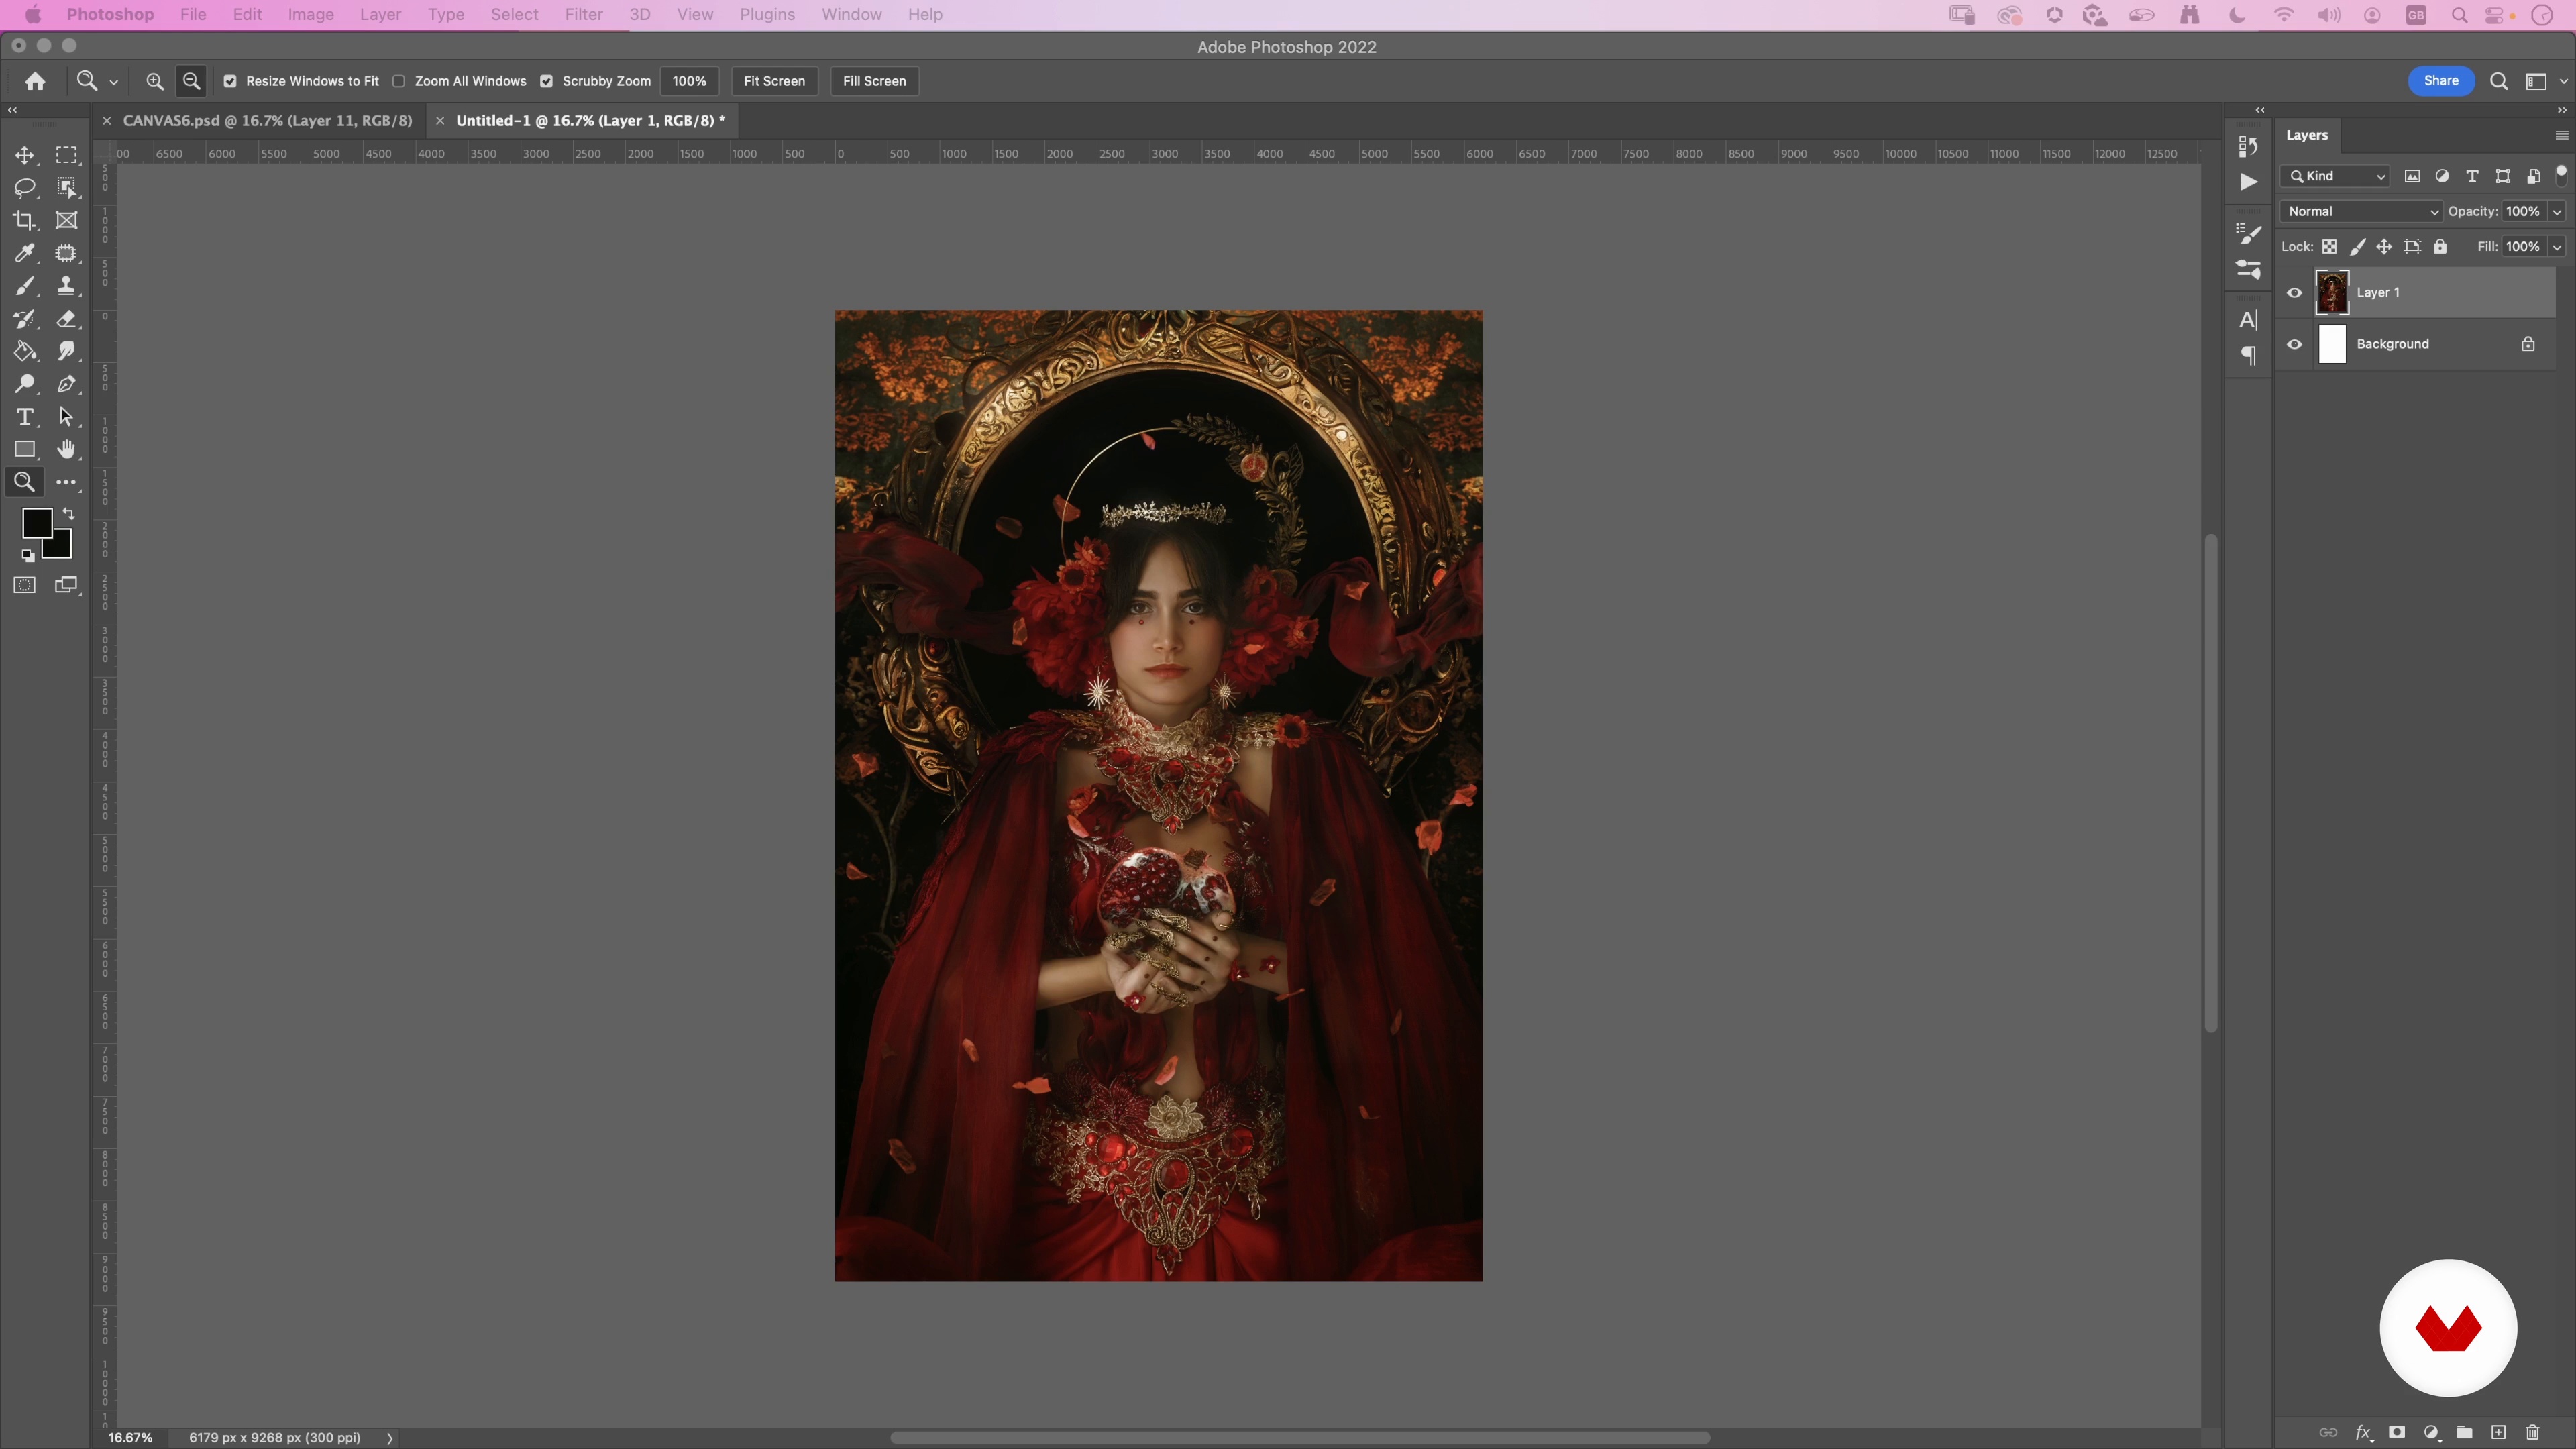Select the Move tool

tap(24, 155)
